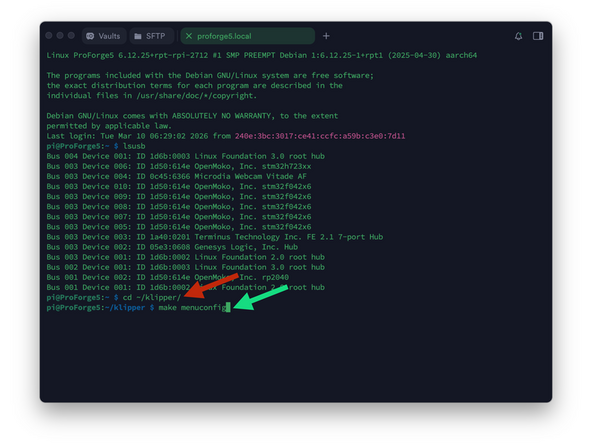Select the proforge5.local session tab
The height and width of the screenshot is (444, 592).
pyautogui.click(x=248, y=36)
